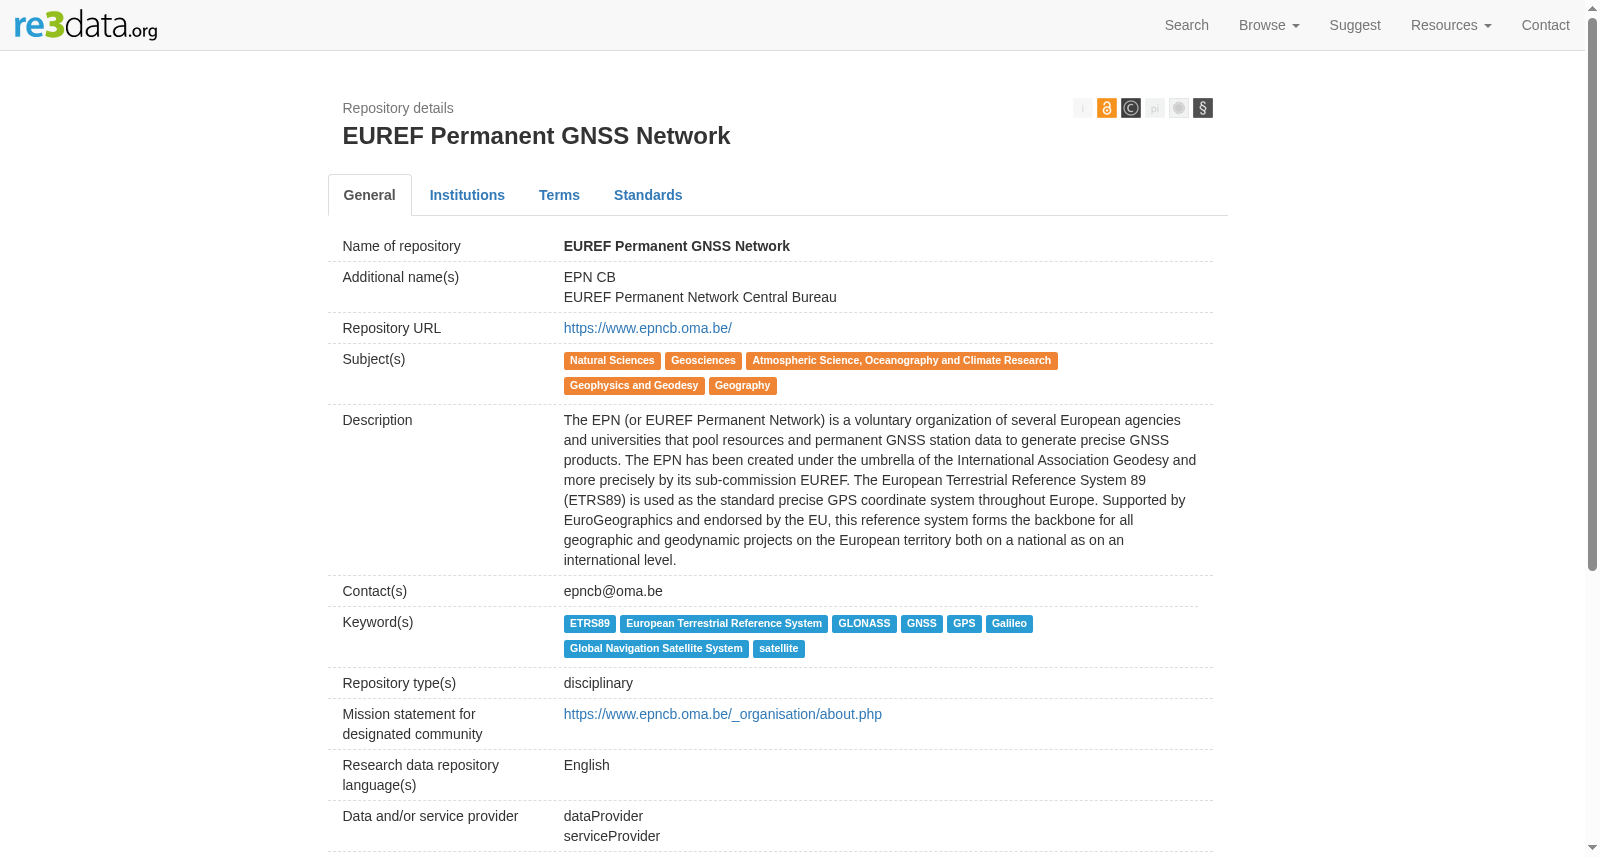The width and height of the screenshot is (1600, 857).
Task: Click the page vertical scrollbar thumb
Action: tap(1592, 294)
